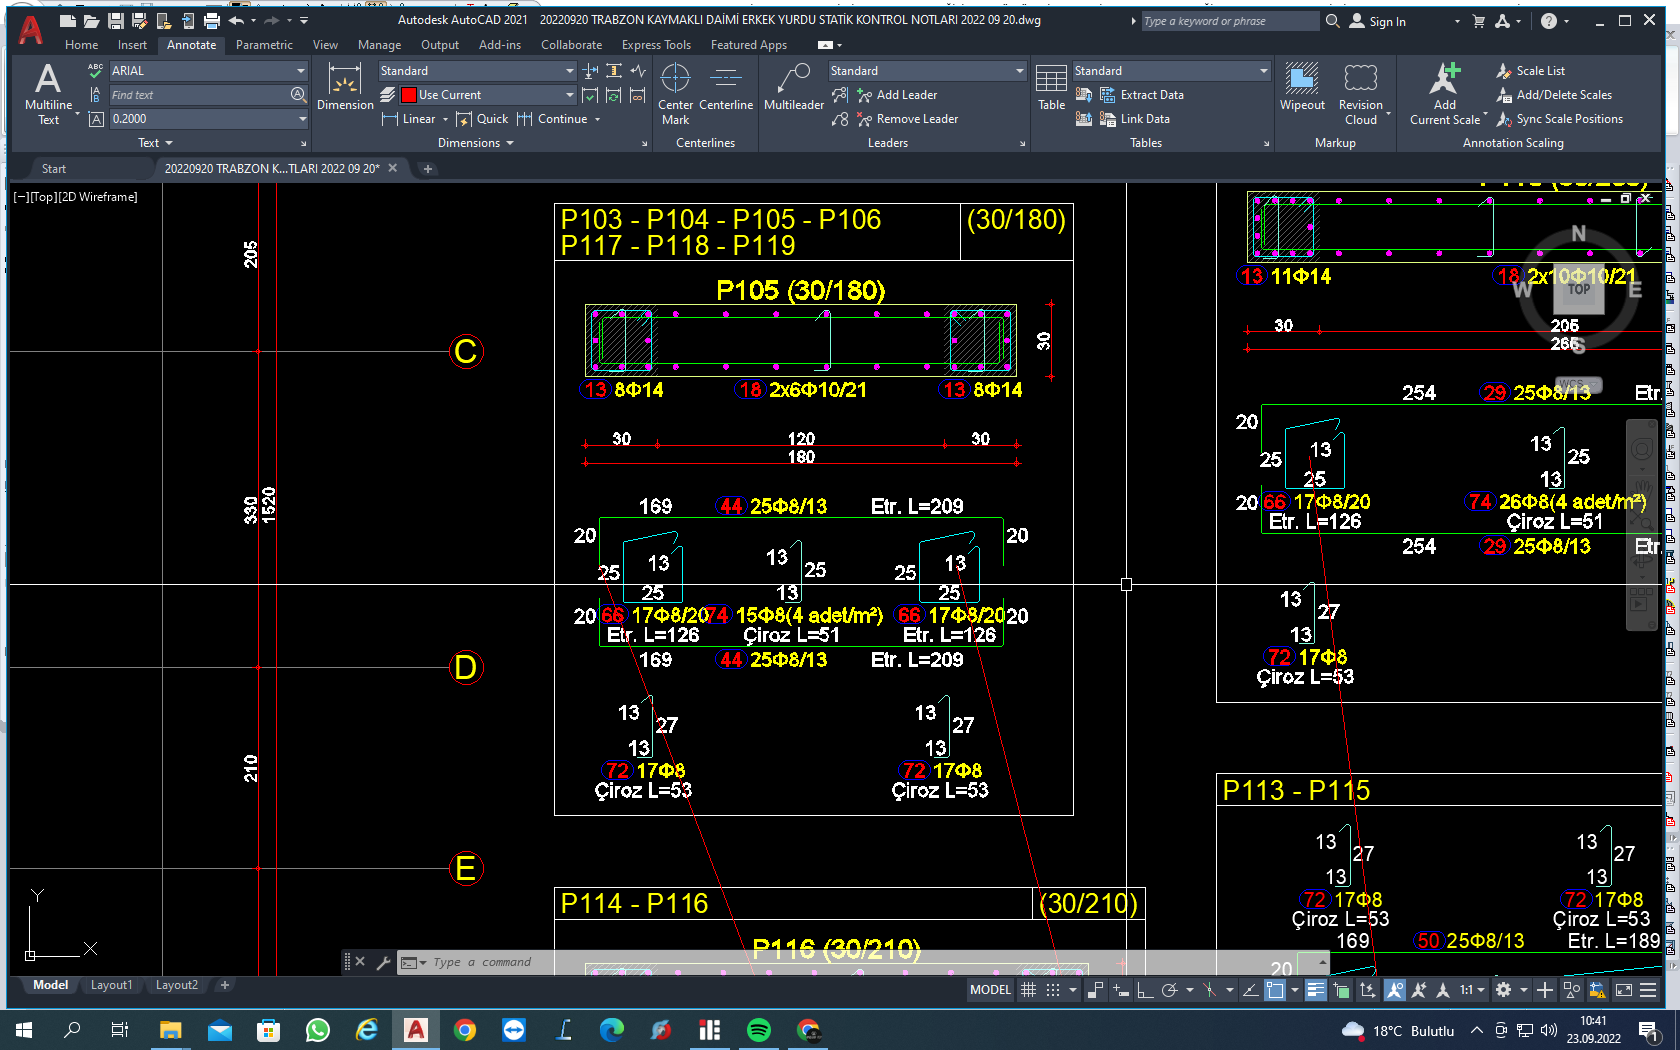Click the command line customize wrench icon
The image size is (1680, 1050).
click(x=383, y=962)
